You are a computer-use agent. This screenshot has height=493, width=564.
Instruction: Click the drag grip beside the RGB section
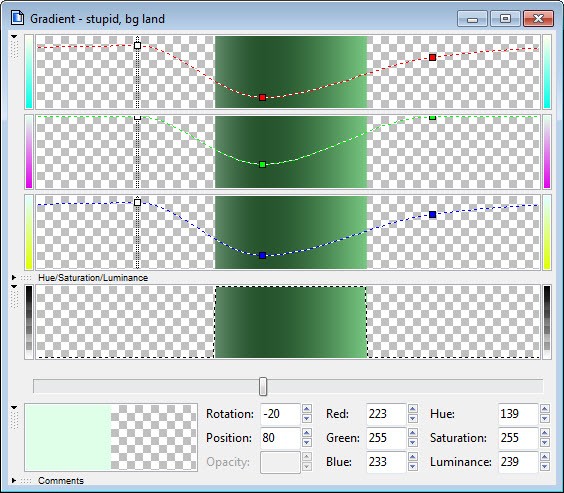(x=14, y=49)
